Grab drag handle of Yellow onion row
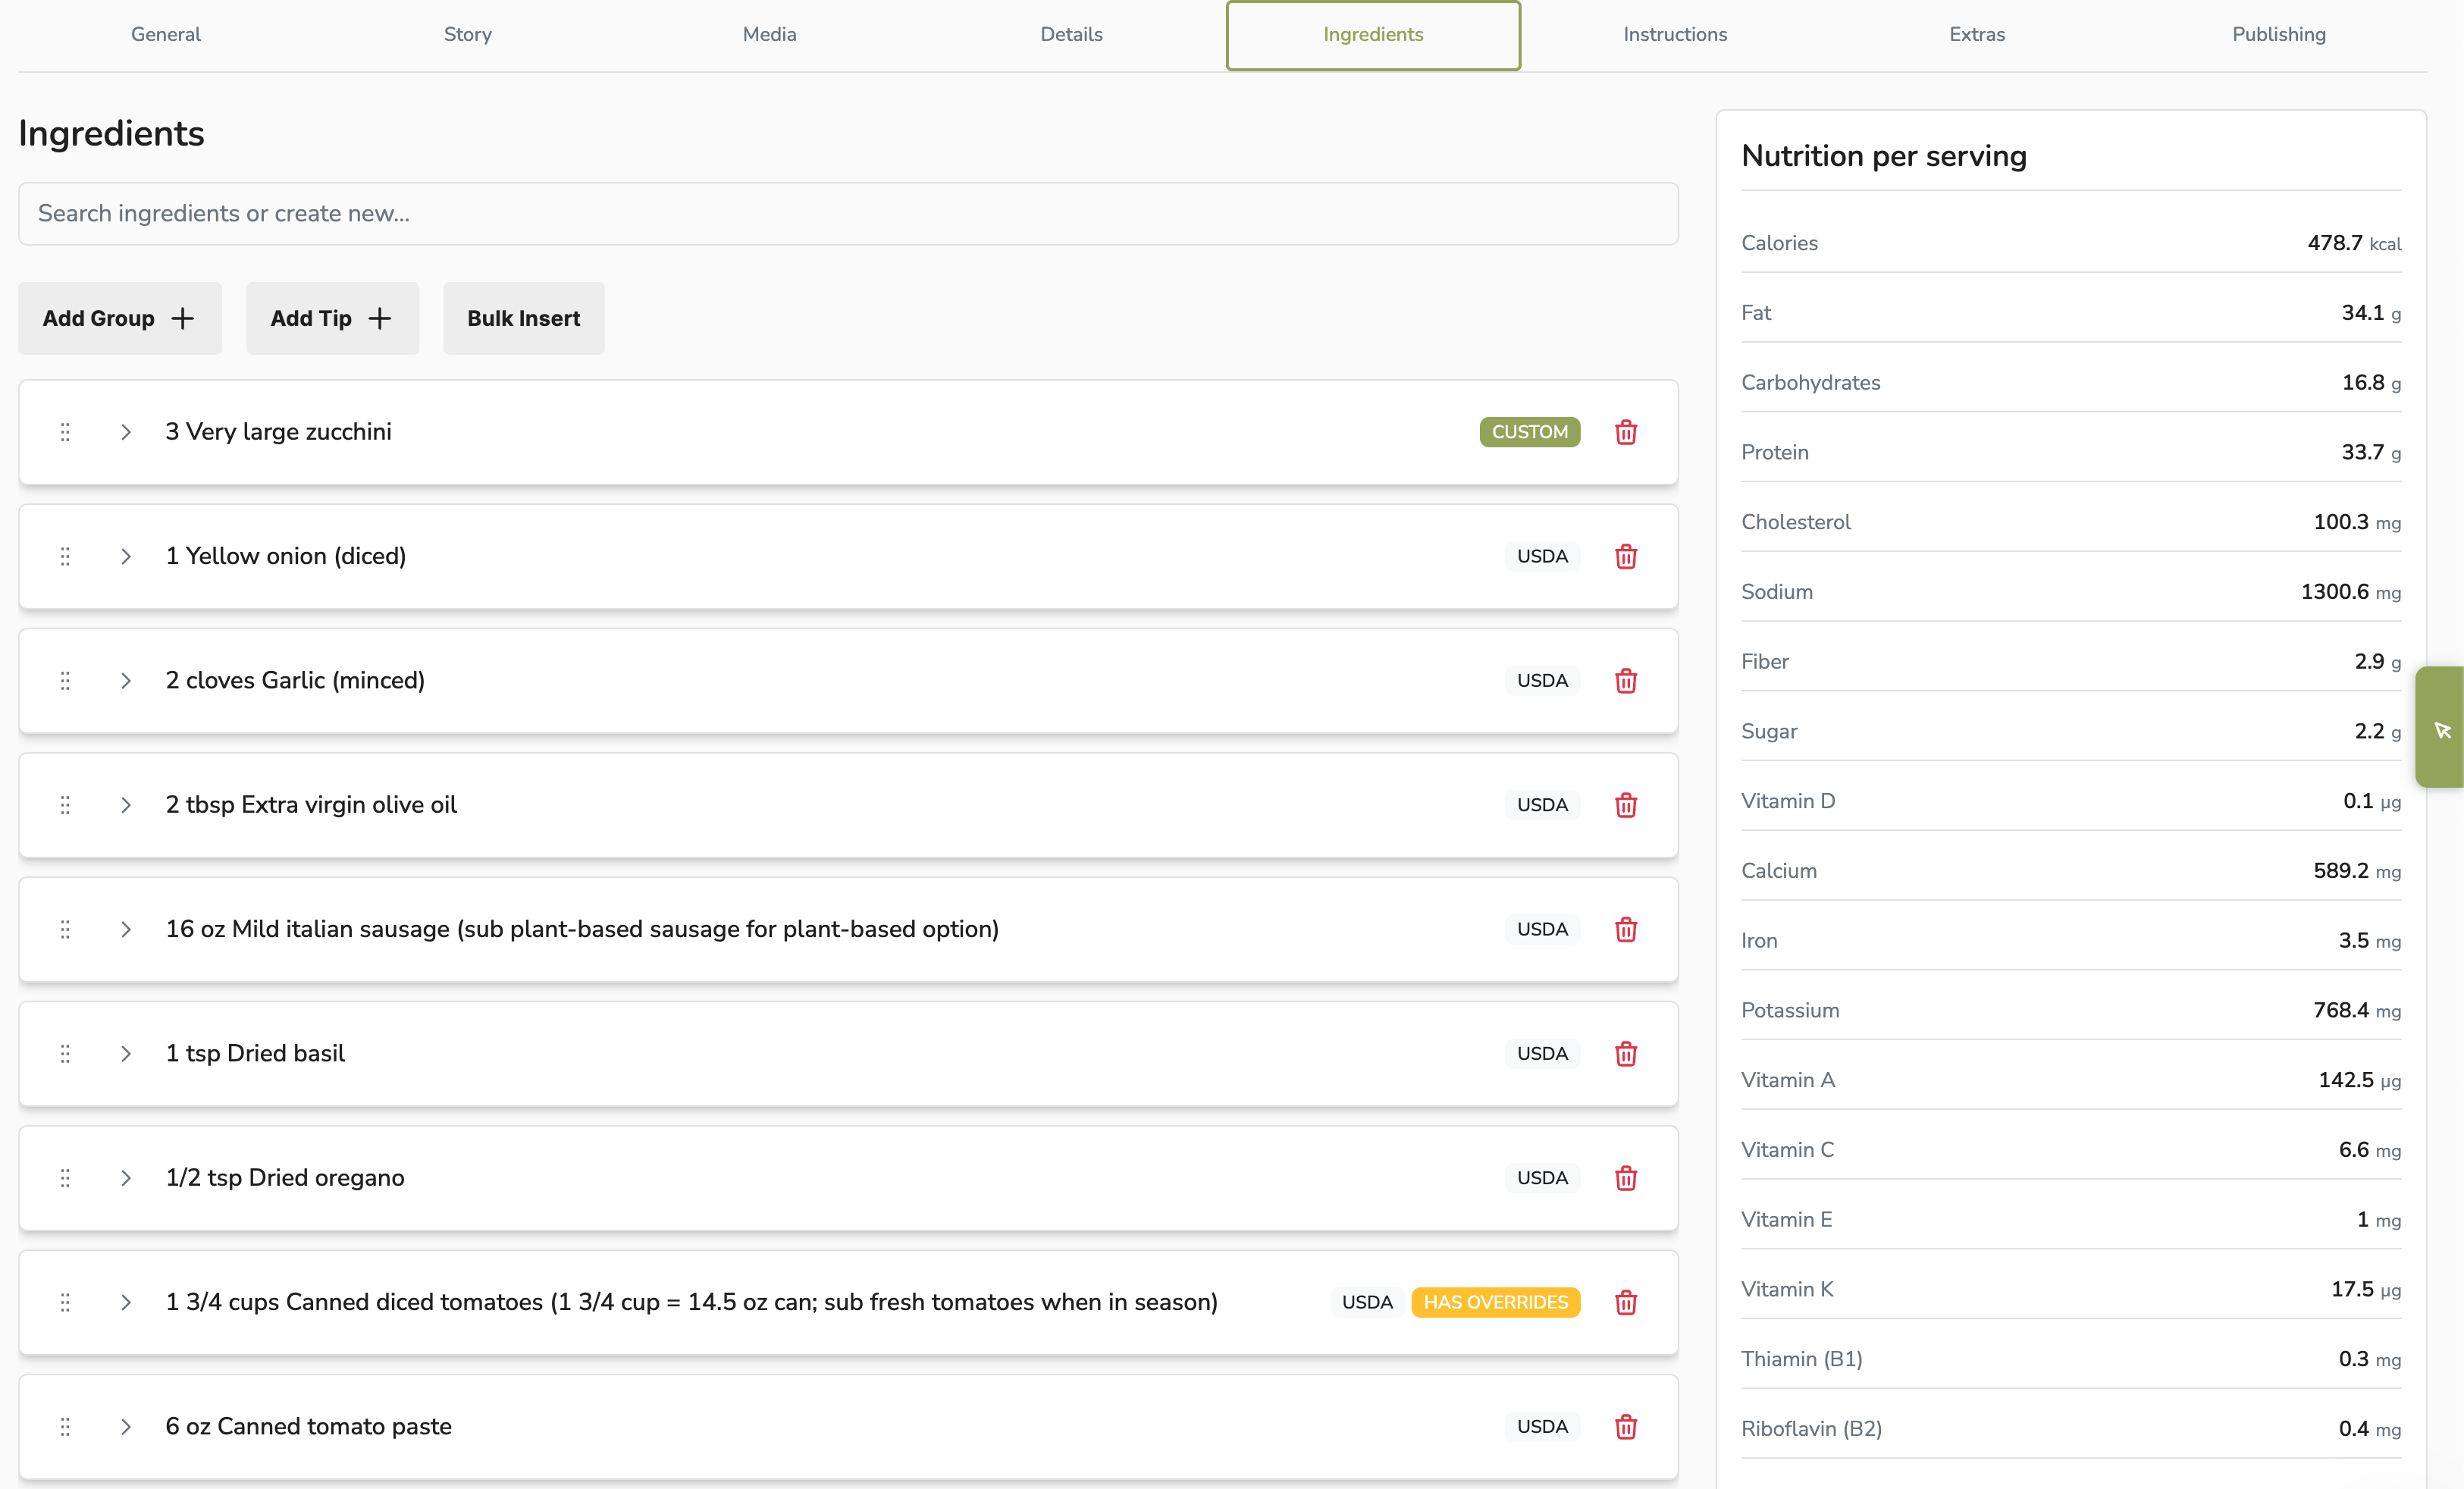 (x=65, y=556)
